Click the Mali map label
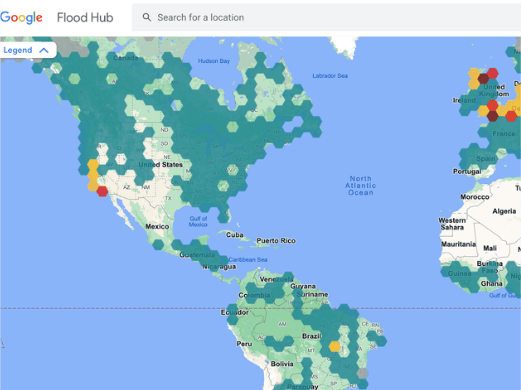Screen dimensions: 521x390 pyautogui.click(x=490, y=248)
